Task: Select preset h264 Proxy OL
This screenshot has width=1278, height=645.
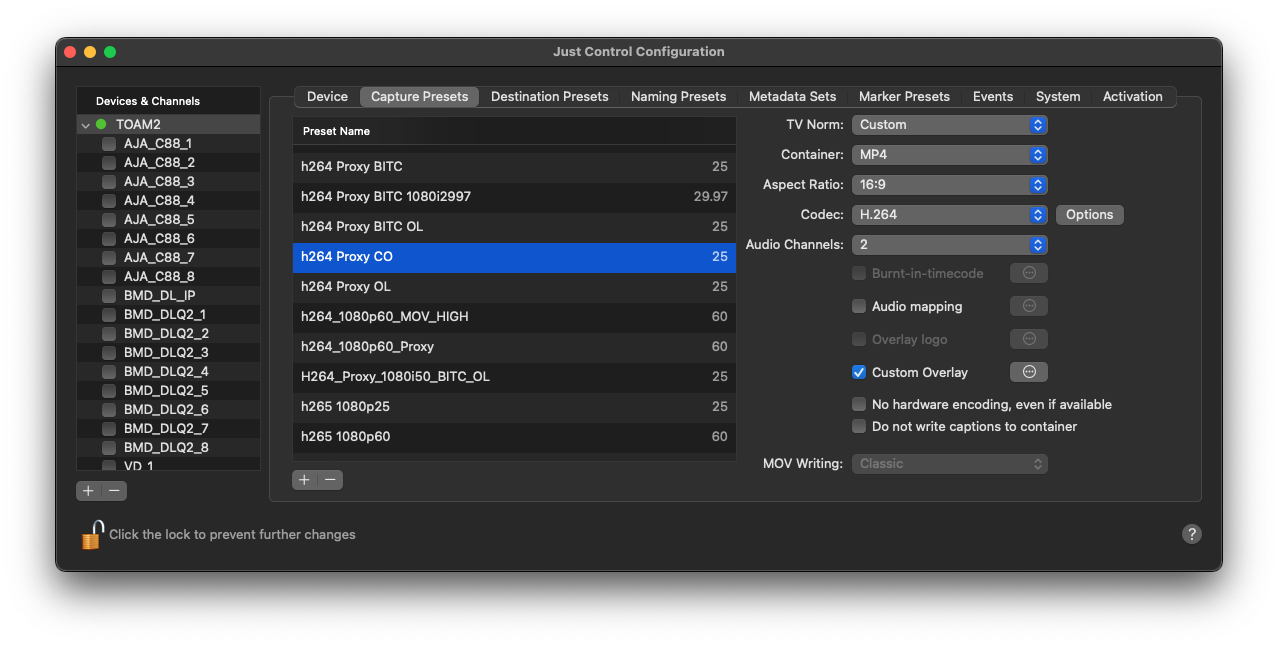Action: (x=514, y=287)
